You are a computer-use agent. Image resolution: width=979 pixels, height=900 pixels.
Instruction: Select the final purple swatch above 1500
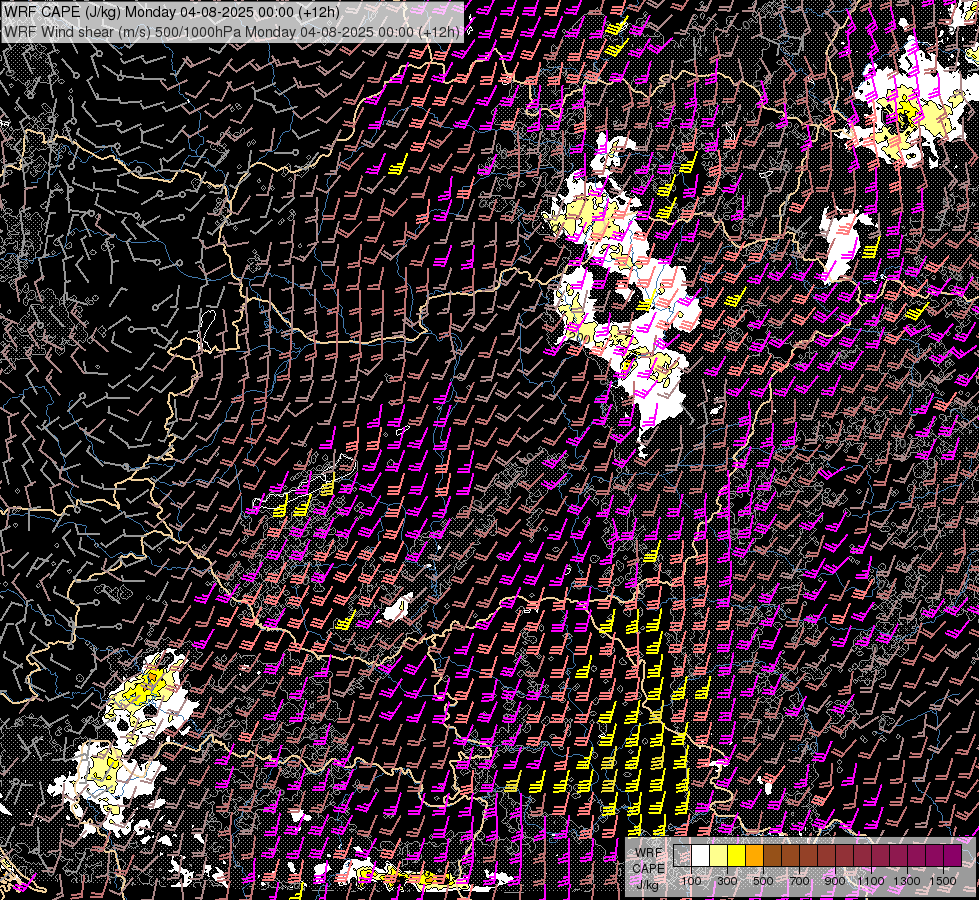tap(952, 856)
